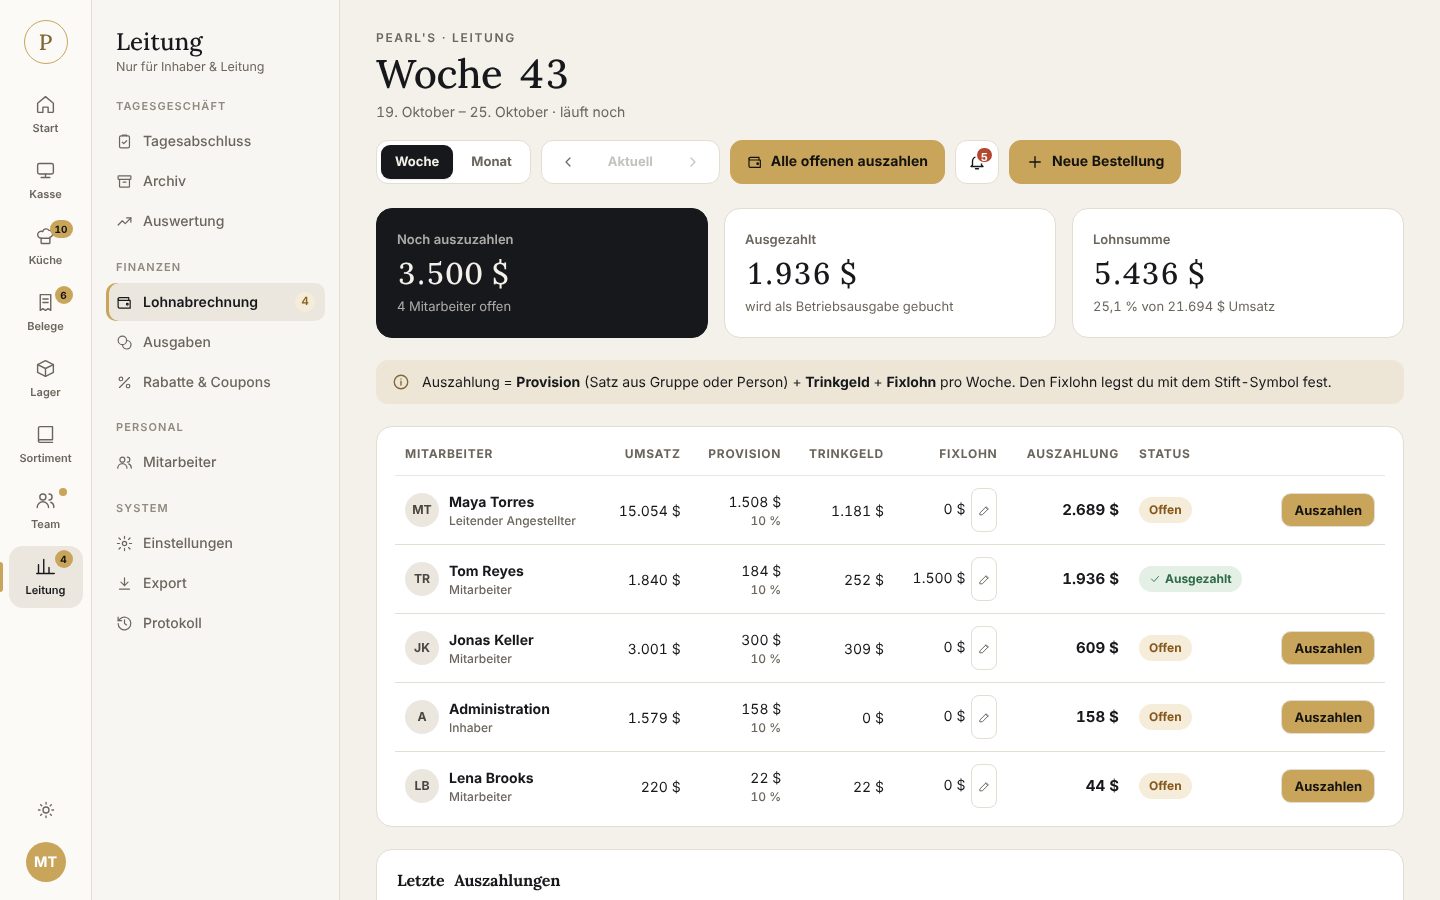Open Protokoll in sidebar
The image size is (1440, 900).
point(215,623)
